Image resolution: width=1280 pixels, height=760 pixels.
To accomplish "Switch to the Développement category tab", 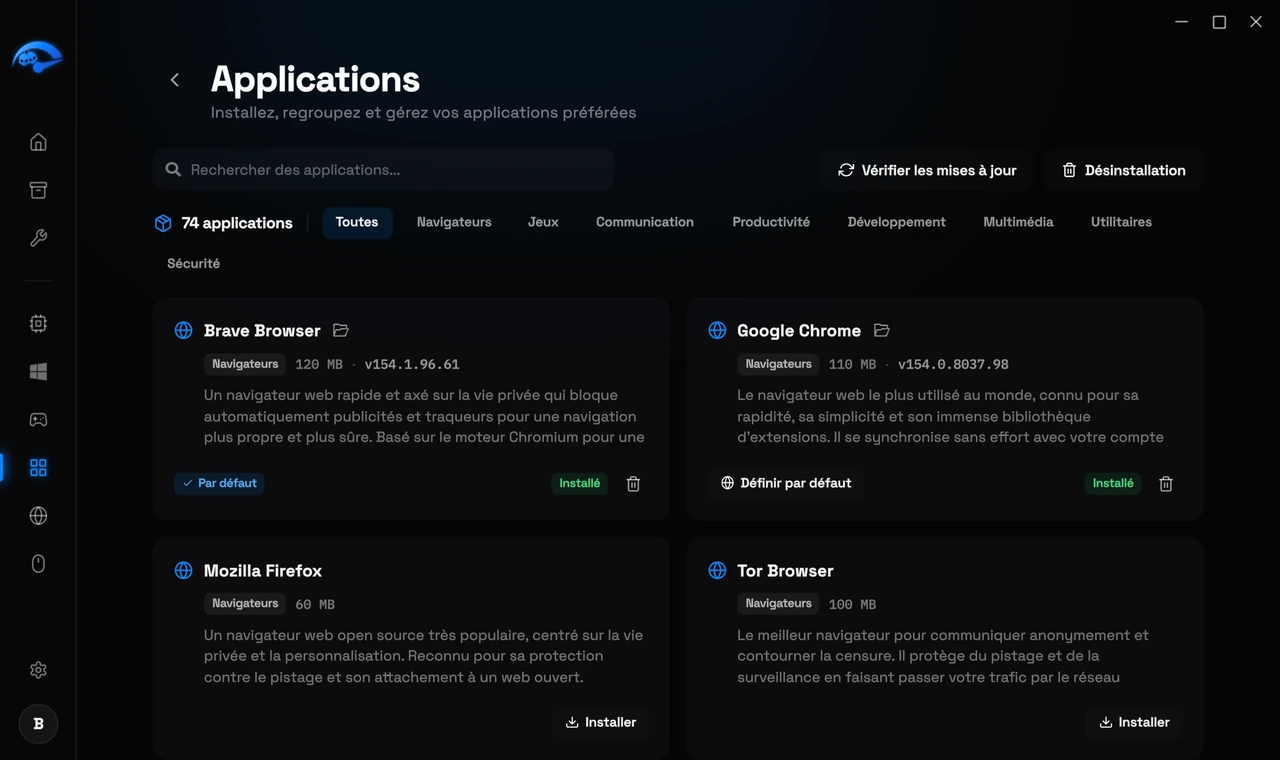I will point(896,222).
